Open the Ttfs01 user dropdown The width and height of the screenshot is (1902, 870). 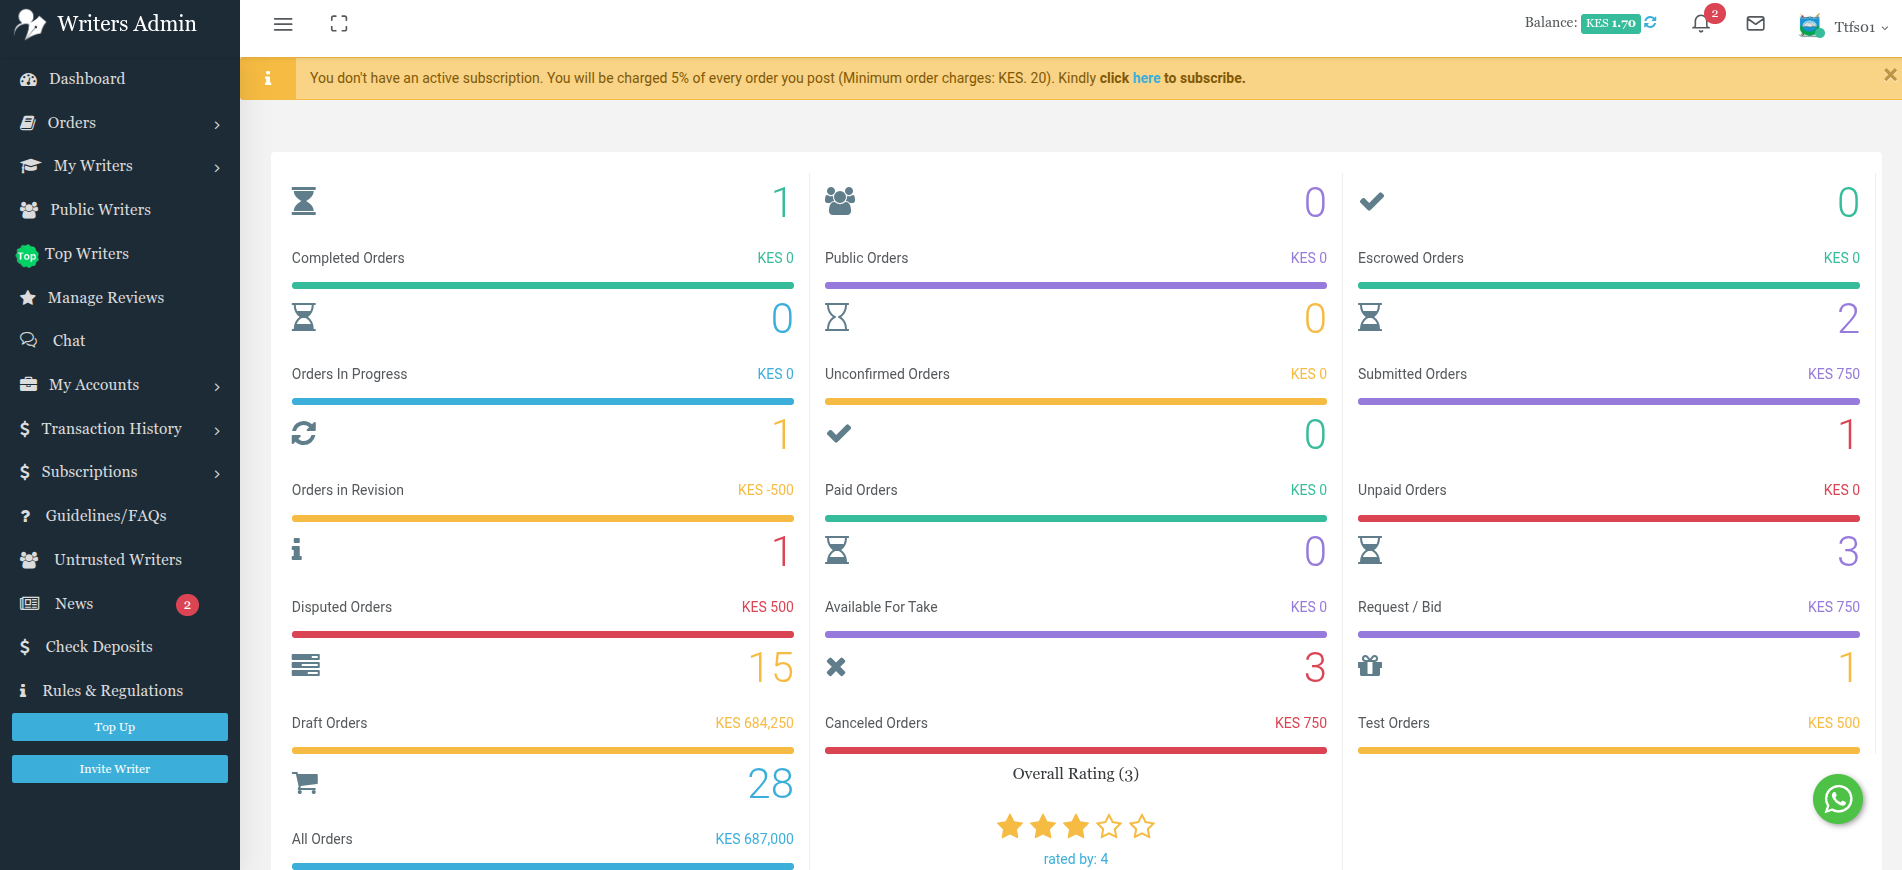pyautogui.click(x=1843, y=27)
